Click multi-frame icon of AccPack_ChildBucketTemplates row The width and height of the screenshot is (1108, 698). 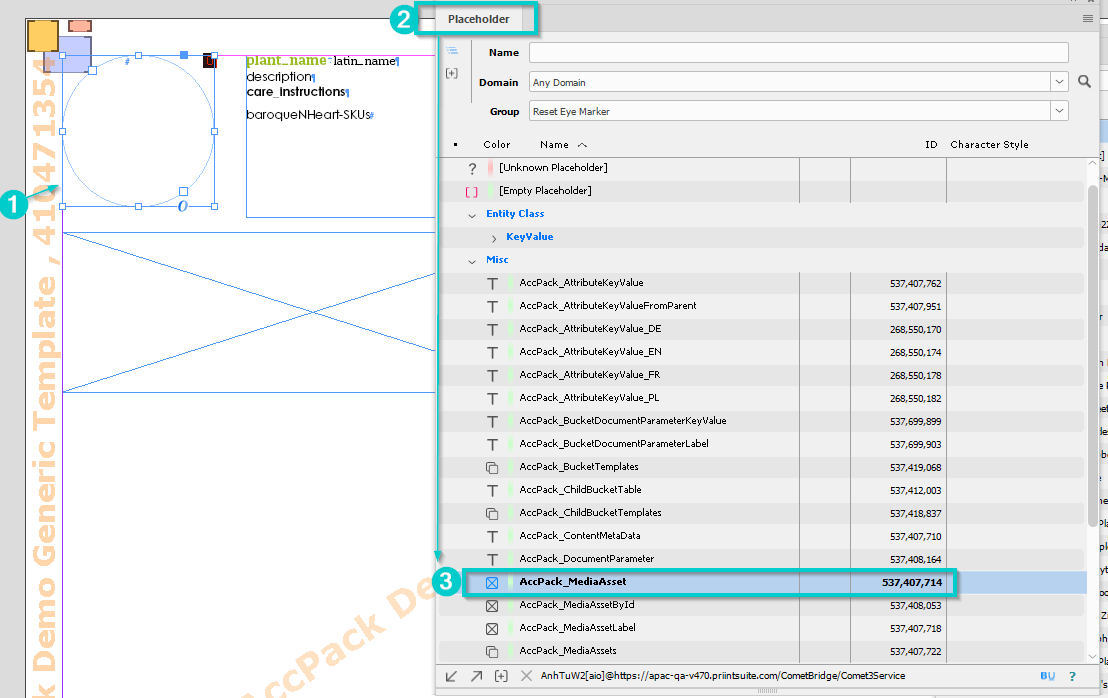[x=493, y=514]
